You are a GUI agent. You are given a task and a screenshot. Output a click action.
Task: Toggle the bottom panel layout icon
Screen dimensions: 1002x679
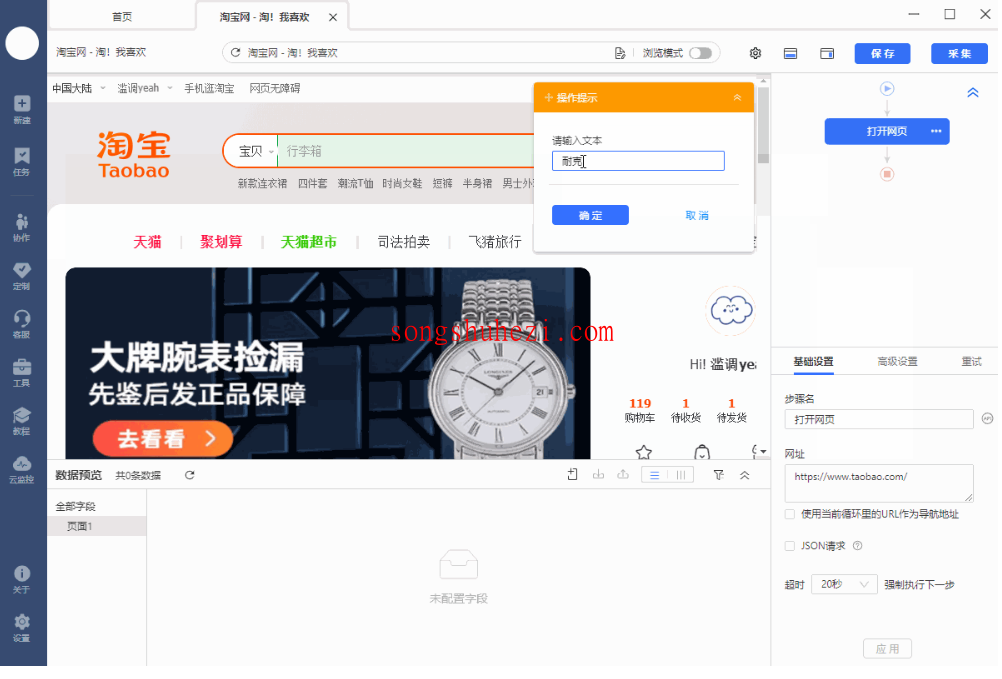790,53
